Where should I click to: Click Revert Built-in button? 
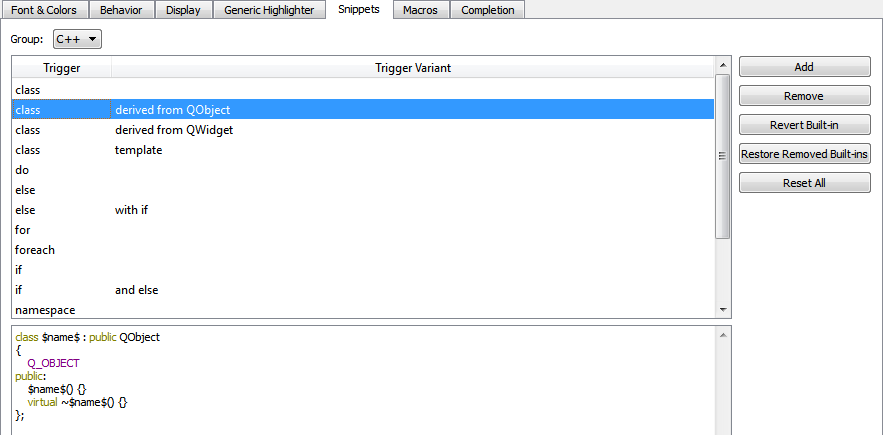pos(804,125)
